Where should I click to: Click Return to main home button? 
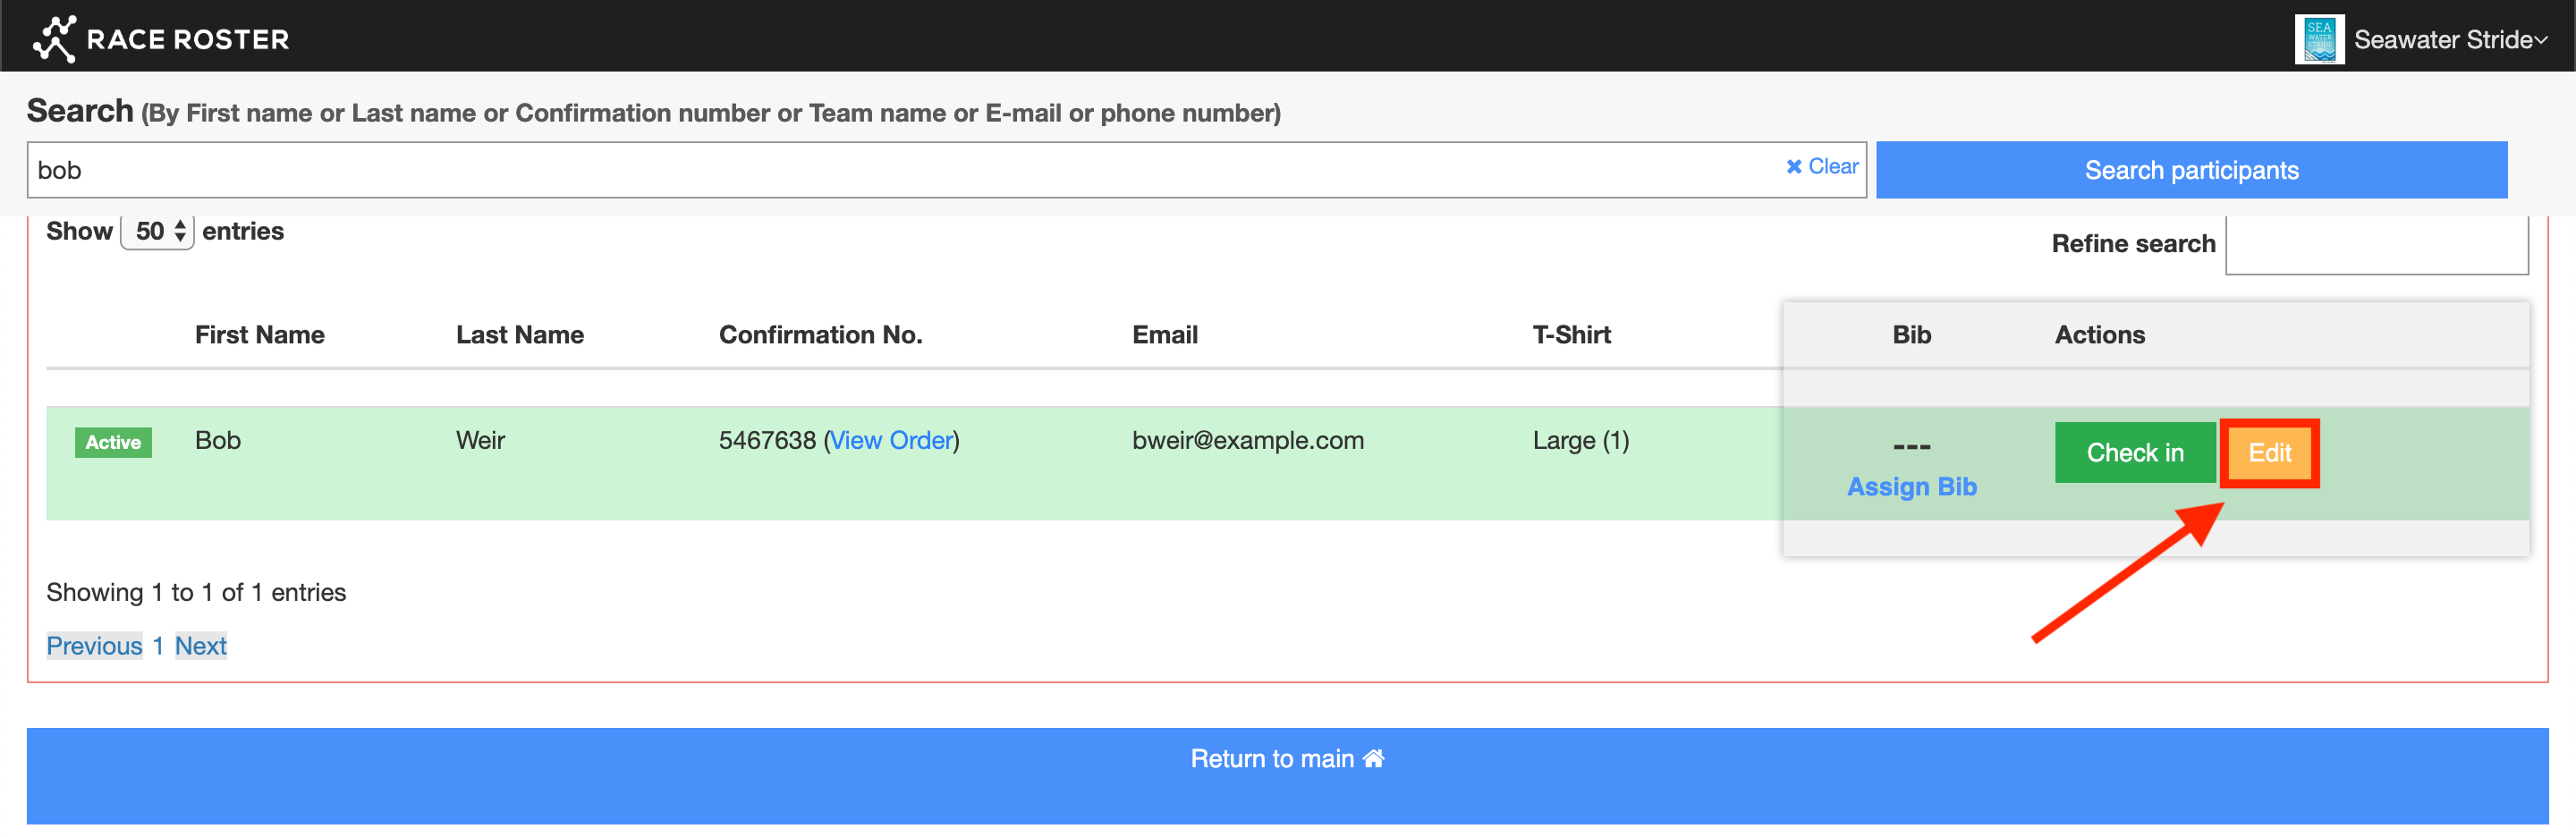coord(1287,759)
